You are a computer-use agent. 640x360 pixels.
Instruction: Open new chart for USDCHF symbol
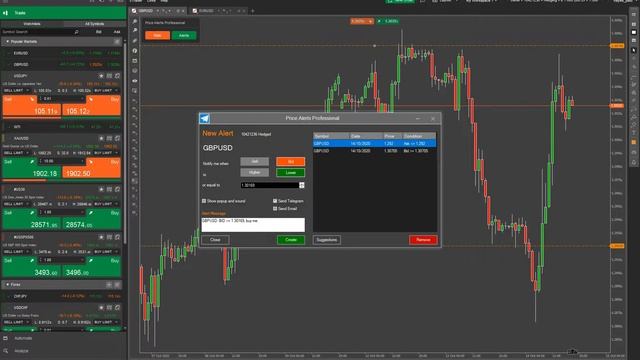(117, 308)
